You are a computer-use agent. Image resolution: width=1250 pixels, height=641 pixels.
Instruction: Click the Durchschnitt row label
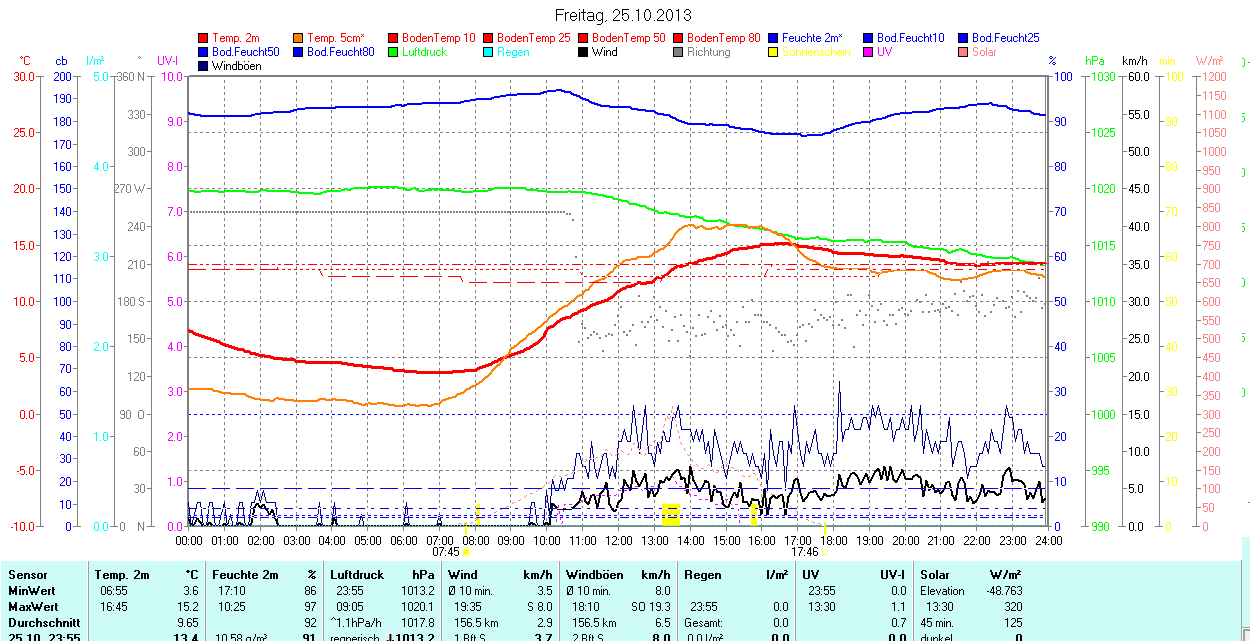44,623
